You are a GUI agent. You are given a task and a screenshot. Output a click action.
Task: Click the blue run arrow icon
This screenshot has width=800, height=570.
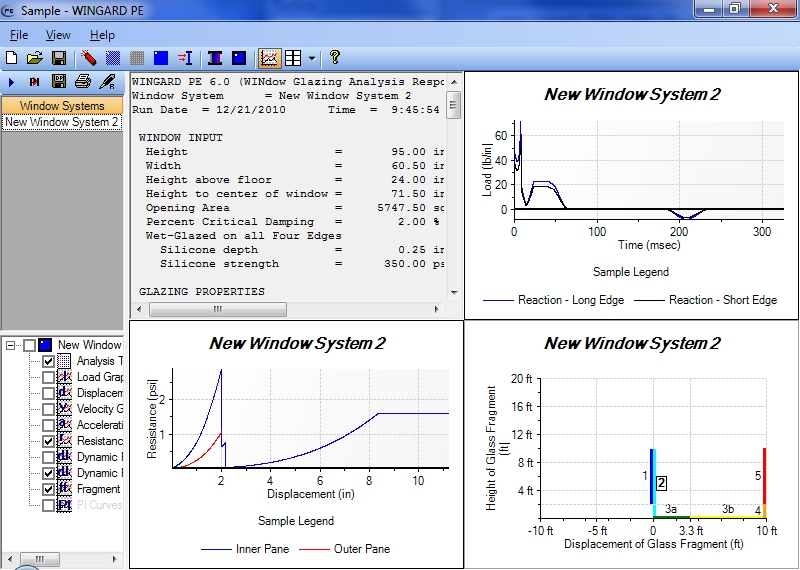click(x=12, y=82)
